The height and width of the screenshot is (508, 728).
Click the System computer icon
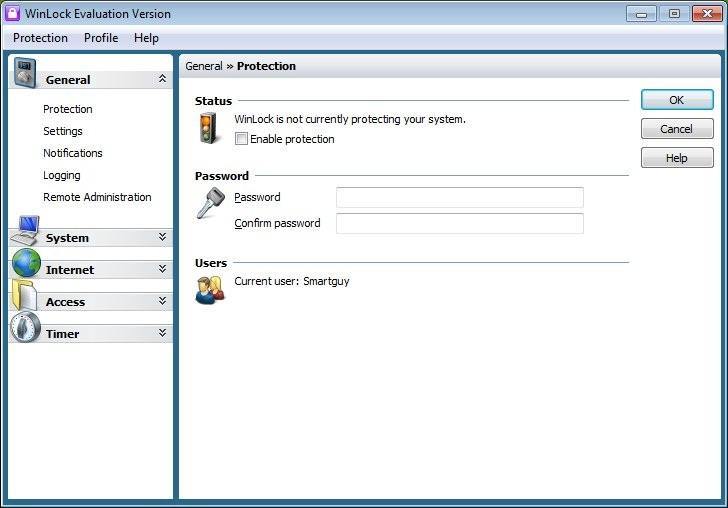coord(26,231)
